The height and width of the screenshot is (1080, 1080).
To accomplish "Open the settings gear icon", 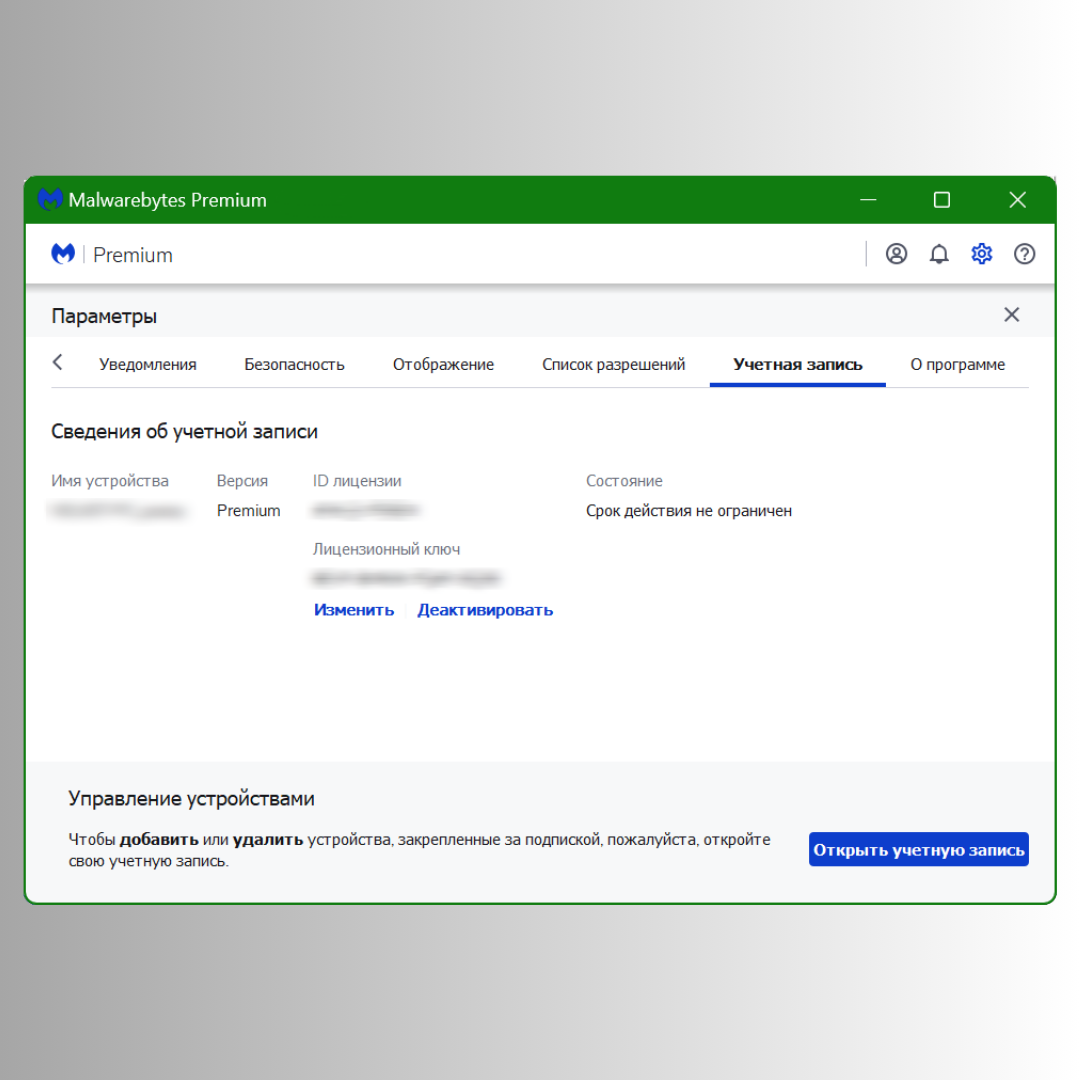I will (981, 254).
